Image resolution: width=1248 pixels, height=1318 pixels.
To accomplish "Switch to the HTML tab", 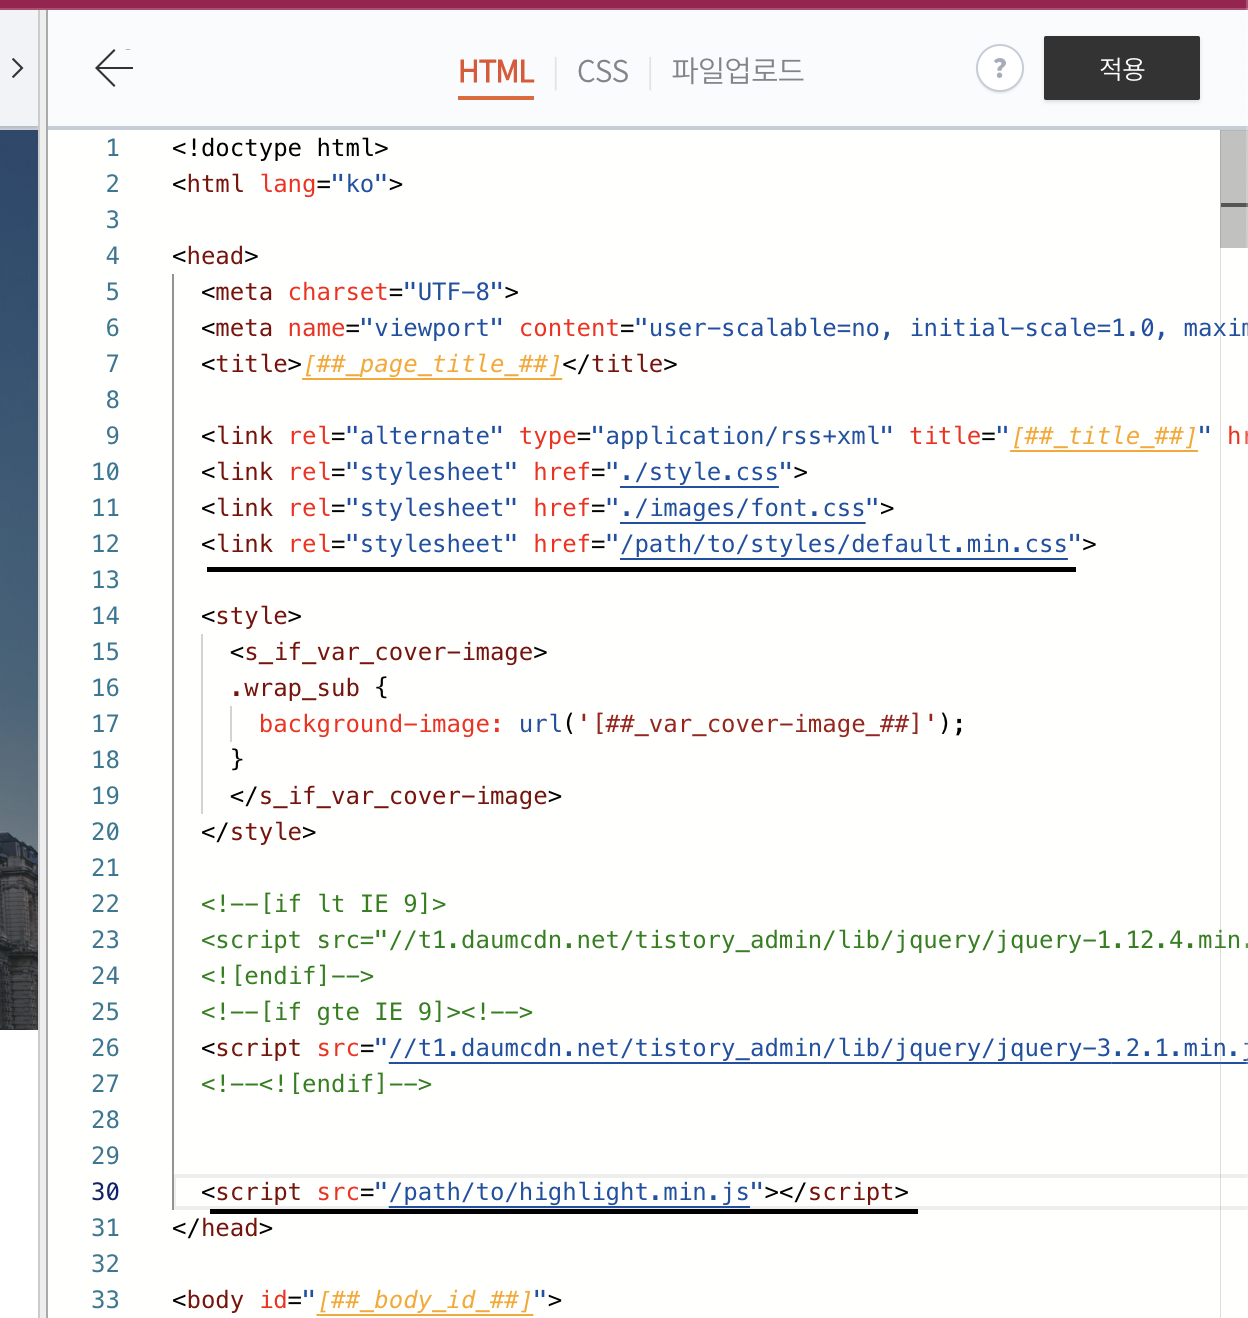I will pos(496,72).
